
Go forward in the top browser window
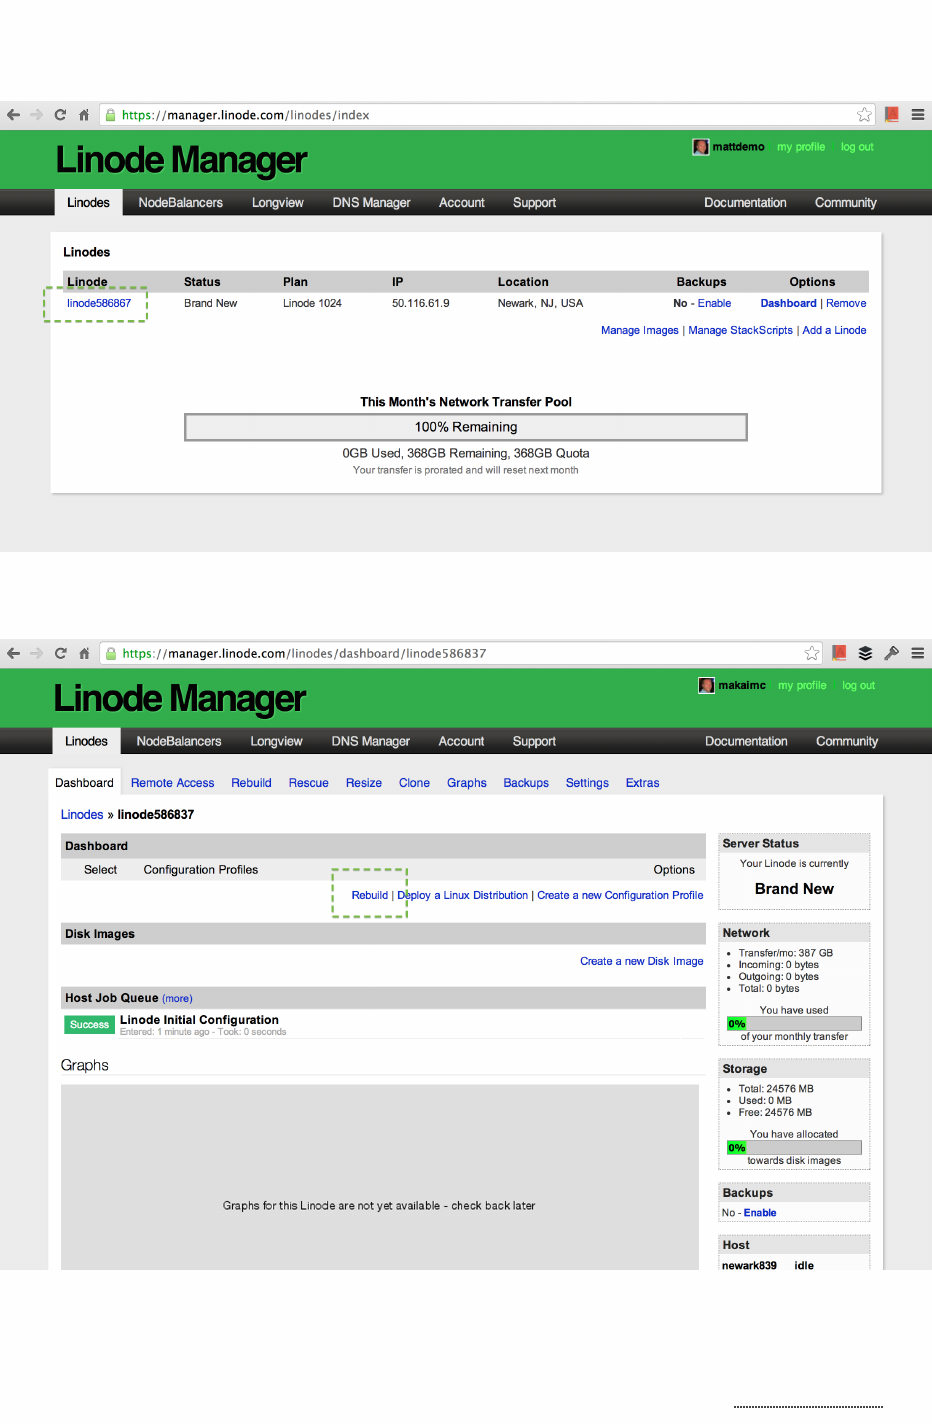pyautogui.click(x=37, y=115)
